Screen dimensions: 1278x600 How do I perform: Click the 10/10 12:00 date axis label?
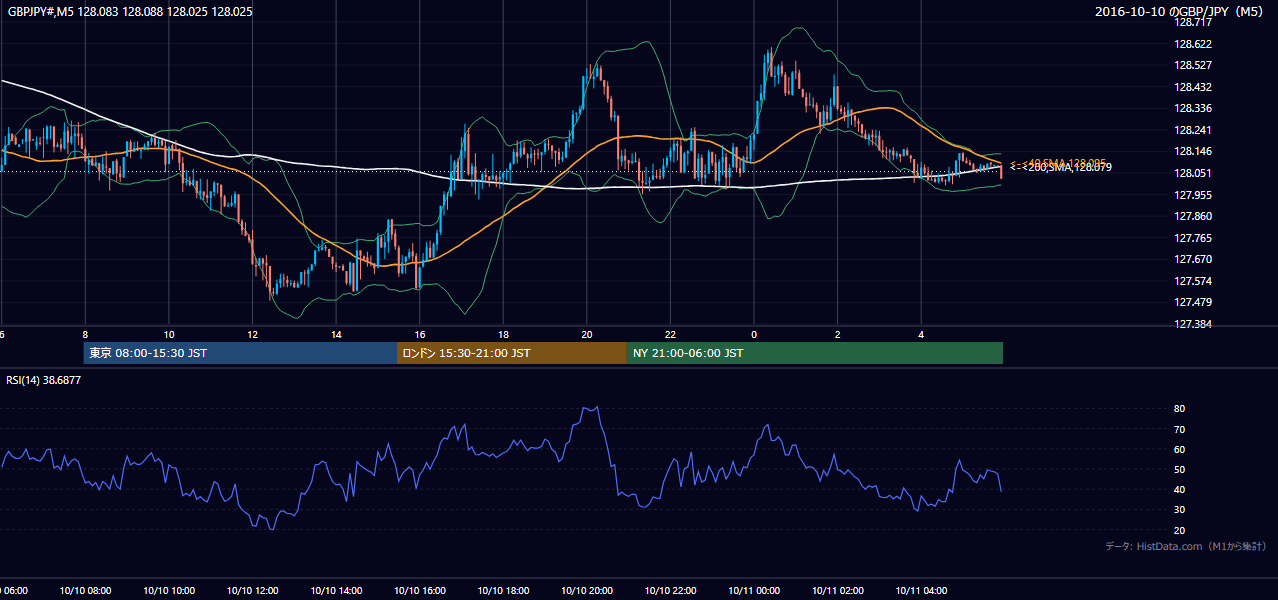(253, 591)
